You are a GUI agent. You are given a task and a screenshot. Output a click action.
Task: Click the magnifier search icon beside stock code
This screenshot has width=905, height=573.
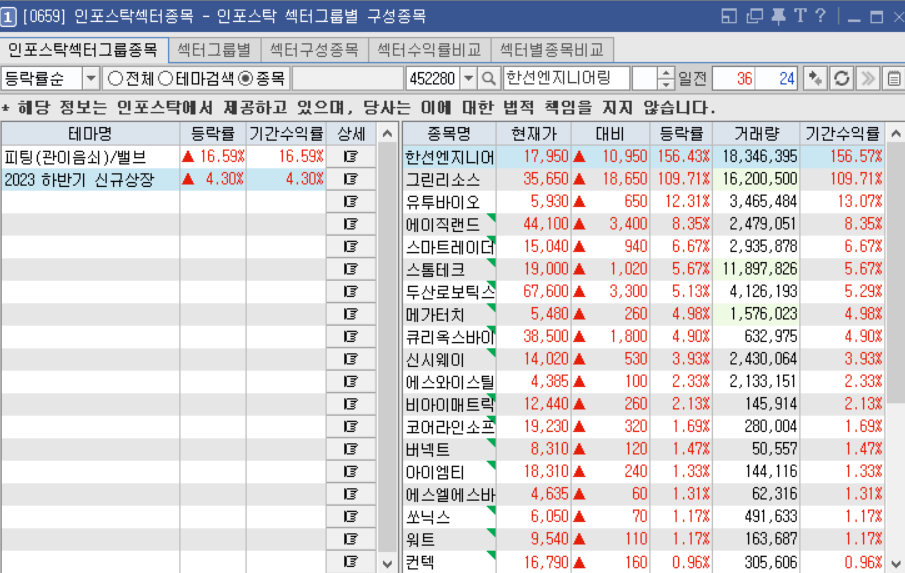tap(488, 78)
